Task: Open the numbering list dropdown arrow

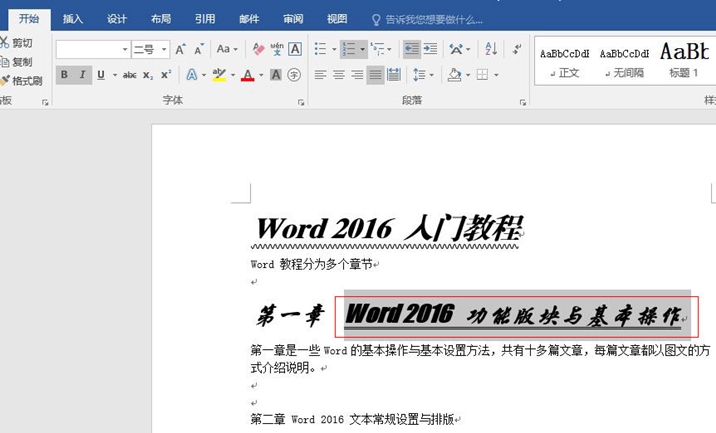Action: pyautogui.click(x=363, y=49)
